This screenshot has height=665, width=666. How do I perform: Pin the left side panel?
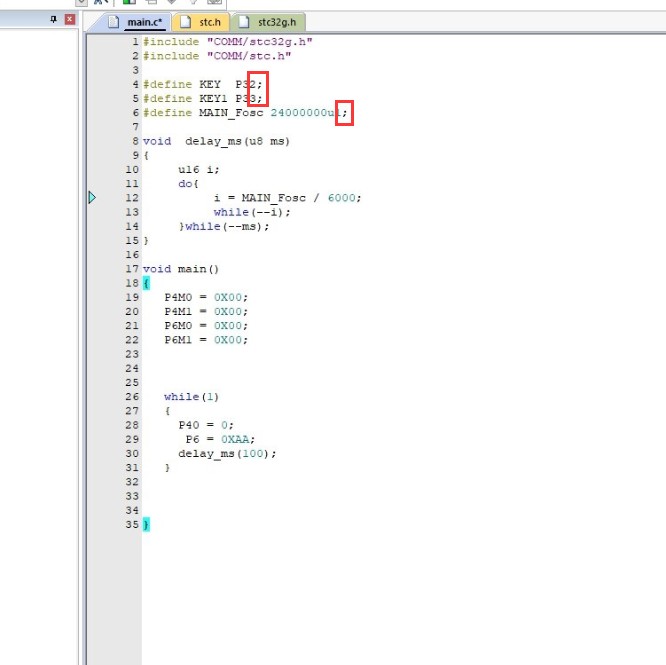(54, 19)
